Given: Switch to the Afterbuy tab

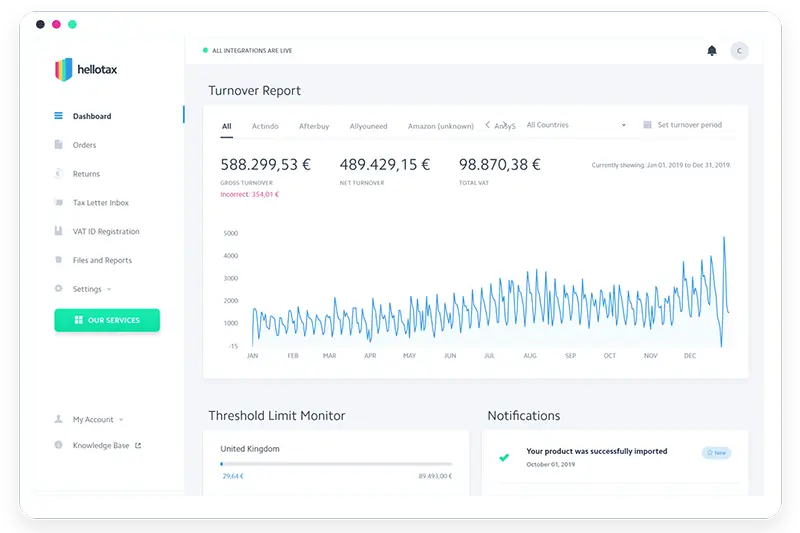Looking at the screenshot, I should pyautogui.click(x=314, y=126).
